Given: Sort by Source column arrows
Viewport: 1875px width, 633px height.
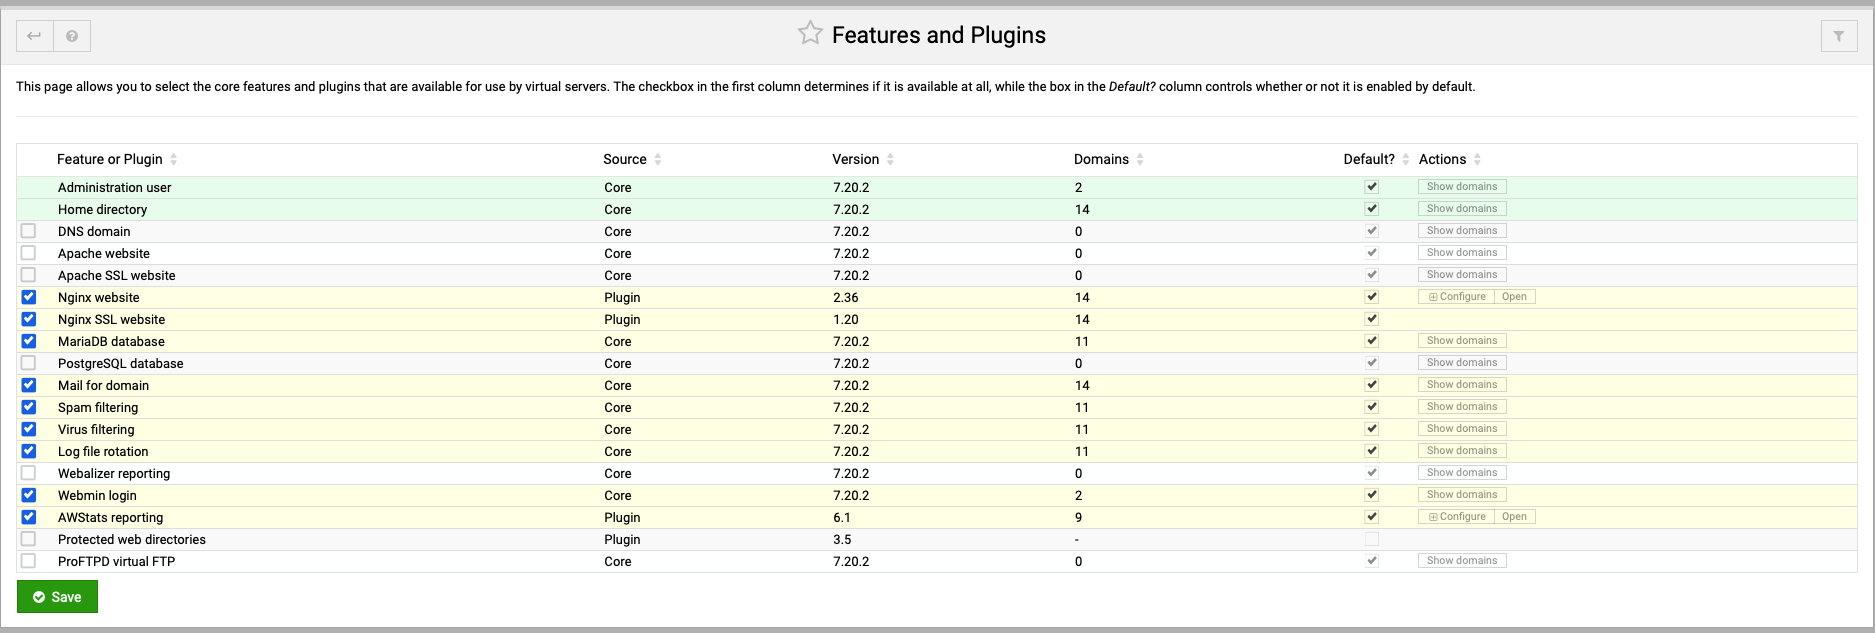Looking at the screenshot, I should [x=658, y=159].
